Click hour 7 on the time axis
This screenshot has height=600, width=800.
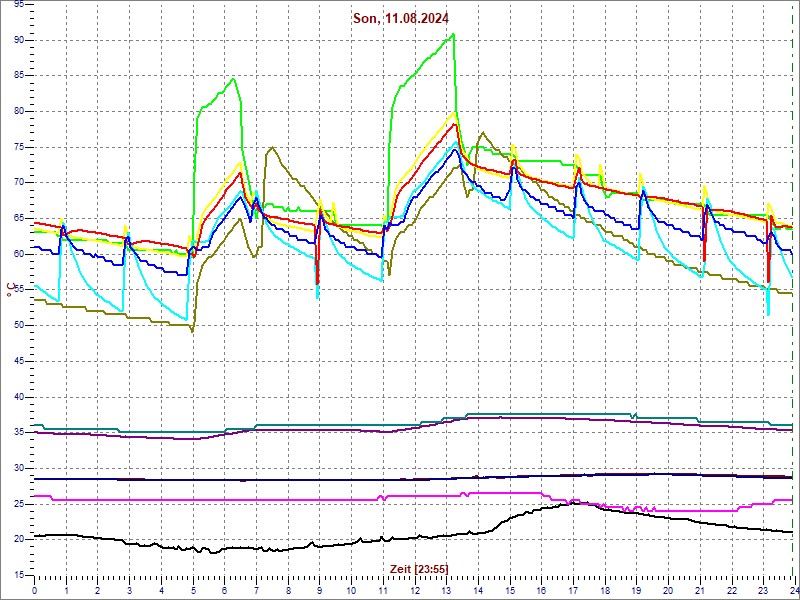(x=256, y=589)
